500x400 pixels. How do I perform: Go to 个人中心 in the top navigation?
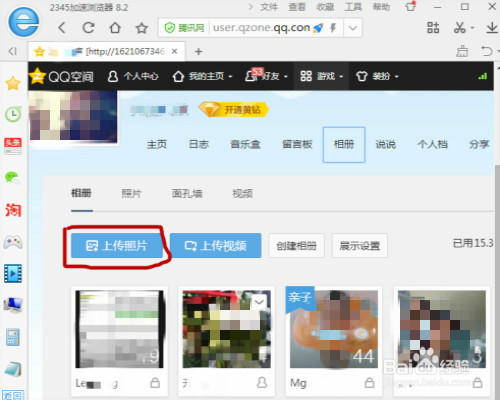(x=133, y=76)
